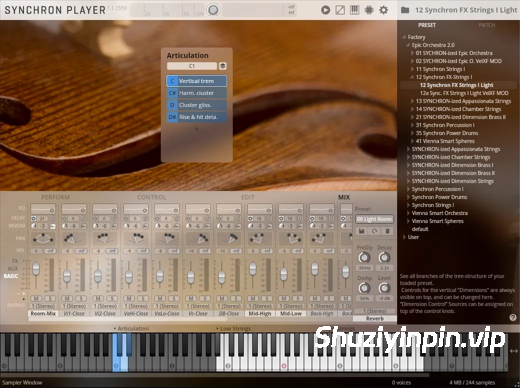Image resolution: width=520 pixels, height=388 pixels.
Task: Click the stack icon next to the C1 field
Action: point(223,66)
